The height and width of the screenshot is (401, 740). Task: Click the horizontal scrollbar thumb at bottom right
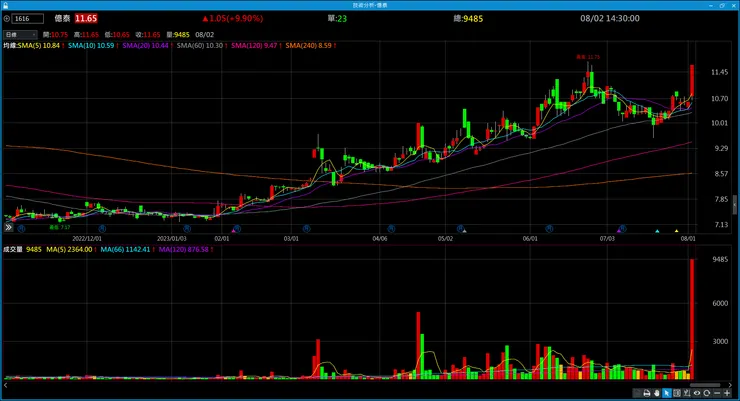point(705,385)
